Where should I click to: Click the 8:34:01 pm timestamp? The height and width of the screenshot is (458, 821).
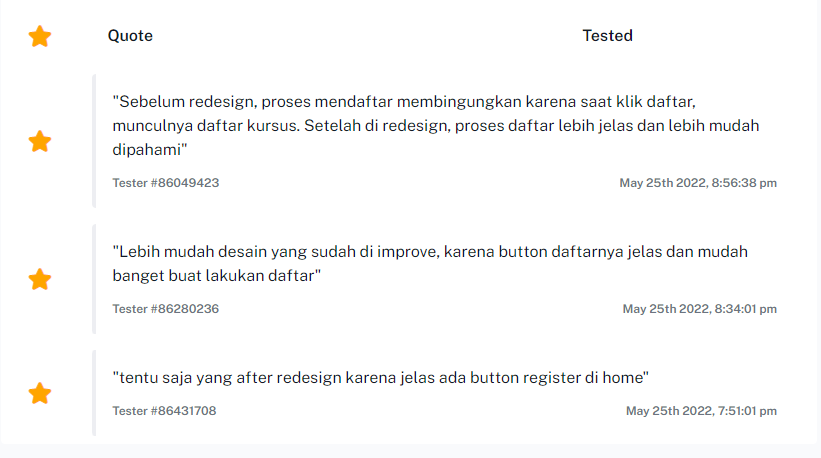pos(700,309)
